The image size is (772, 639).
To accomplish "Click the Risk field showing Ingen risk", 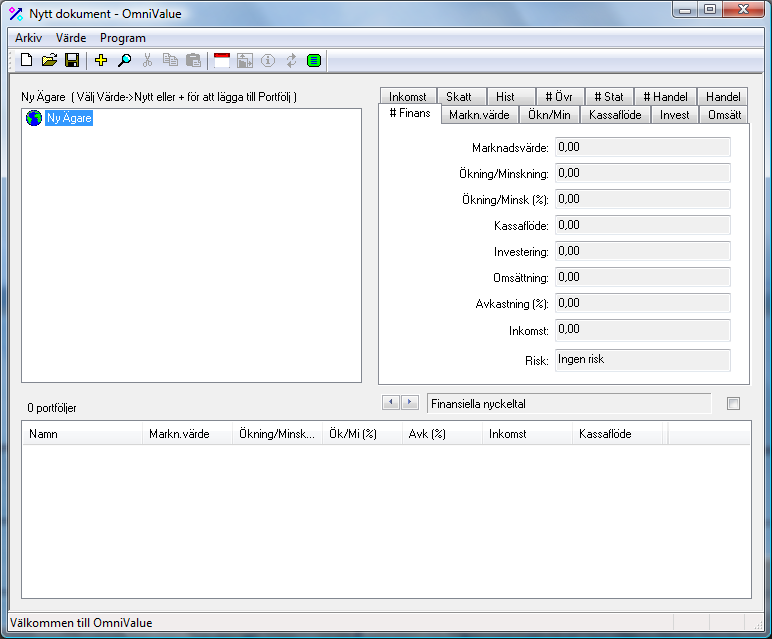I will click(x=643, y=360).
